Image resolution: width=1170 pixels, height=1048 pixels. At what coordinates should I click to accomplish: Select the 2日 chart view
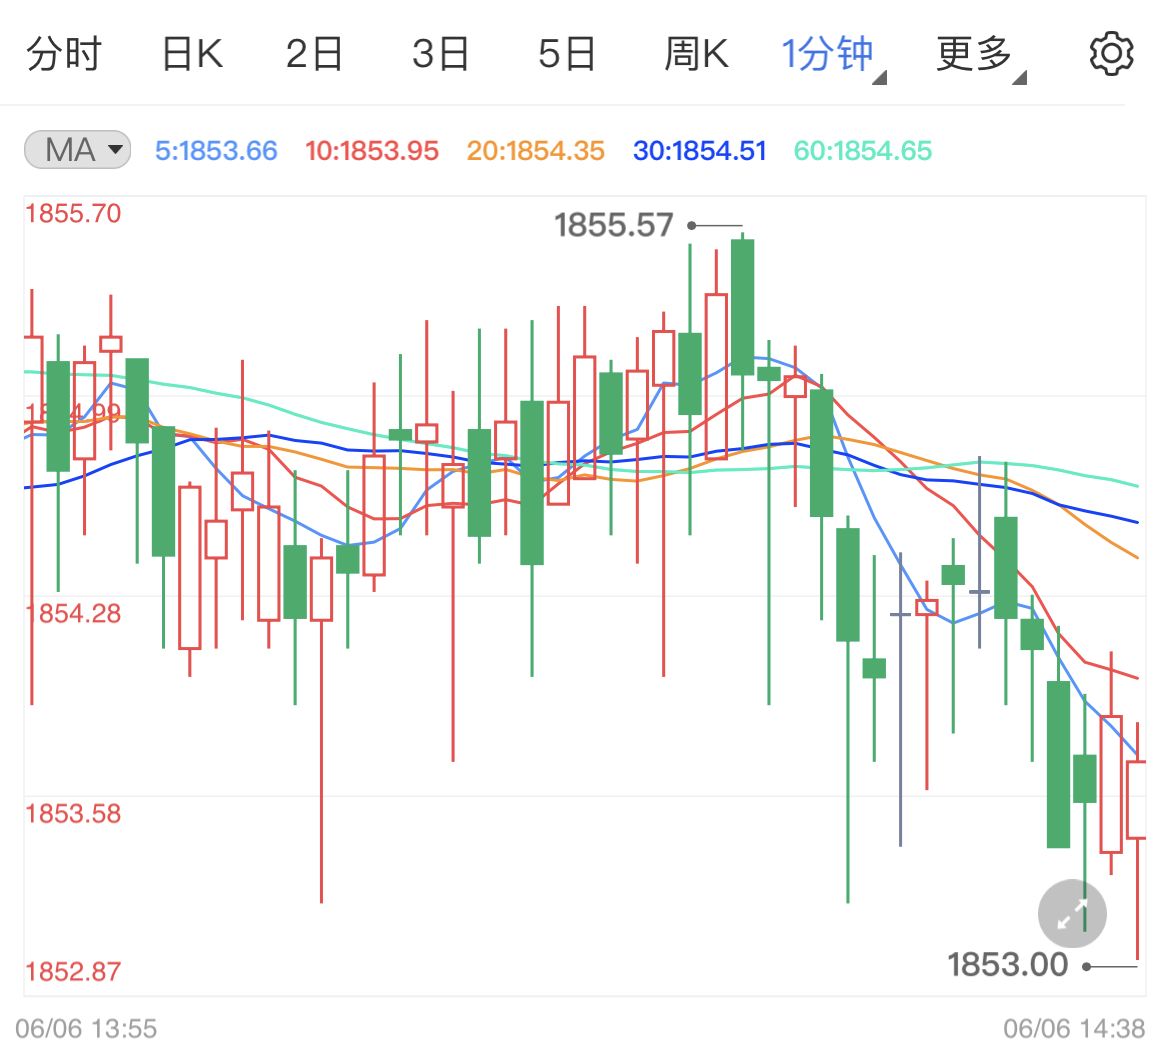click(x=316, y=56)
